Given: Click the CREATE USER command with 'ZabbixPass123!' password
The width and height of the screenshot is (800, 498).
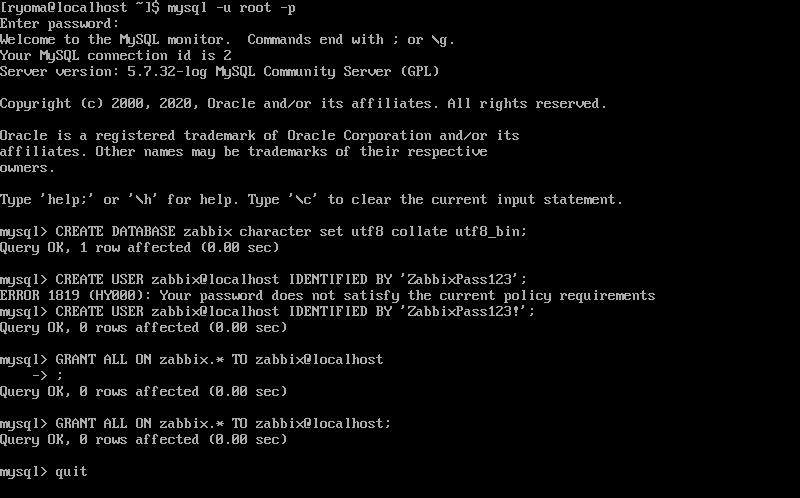Looking at the screenshot, I should [x=295, y=312].
